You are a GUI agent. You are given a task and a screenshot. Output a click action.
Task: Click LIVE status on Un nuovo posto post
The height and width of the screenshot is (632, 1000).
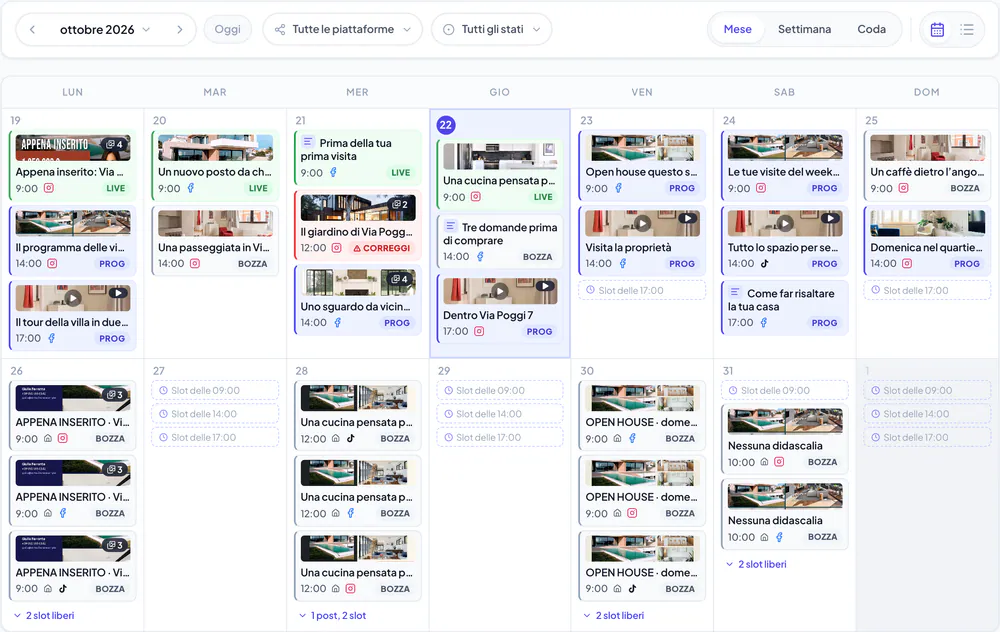258,188
